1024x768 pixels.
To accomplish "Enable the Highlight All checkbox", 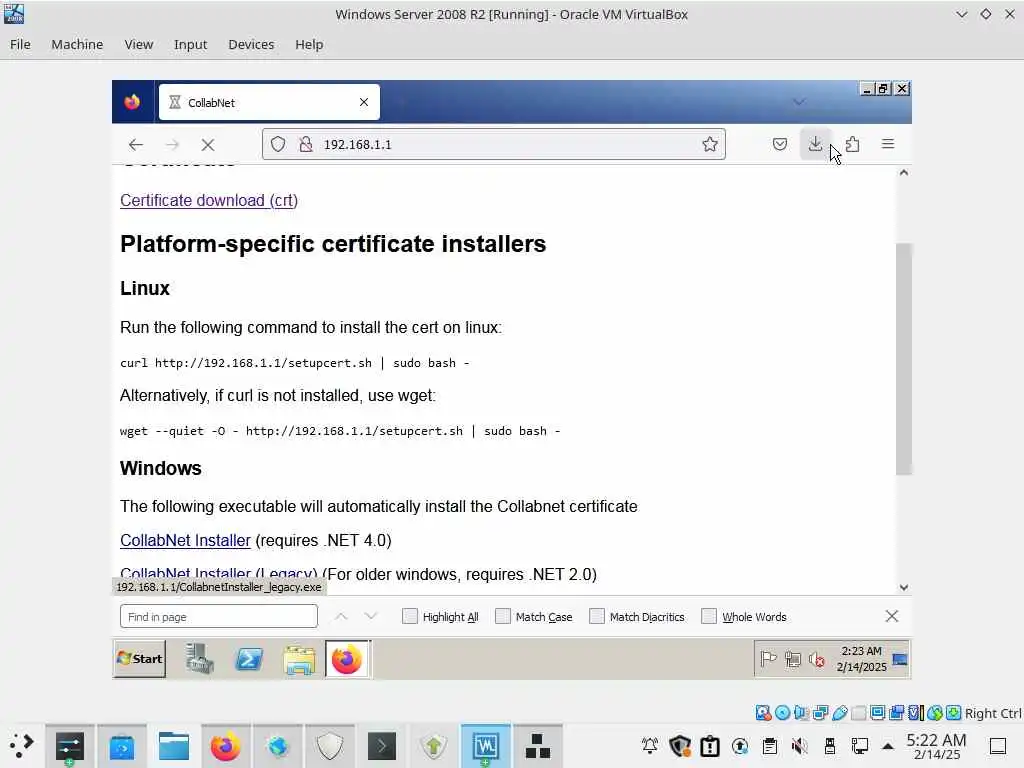I will point(410,616).
